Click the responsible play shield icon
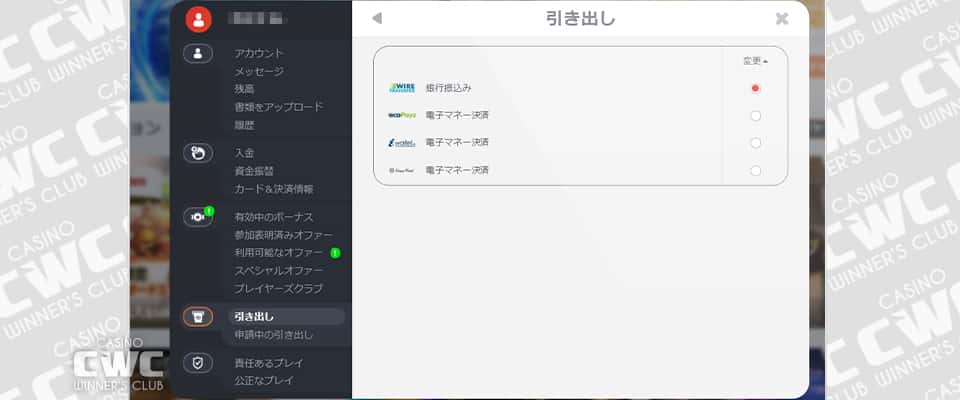The image size is (960, 400). (x=198, y=363)
